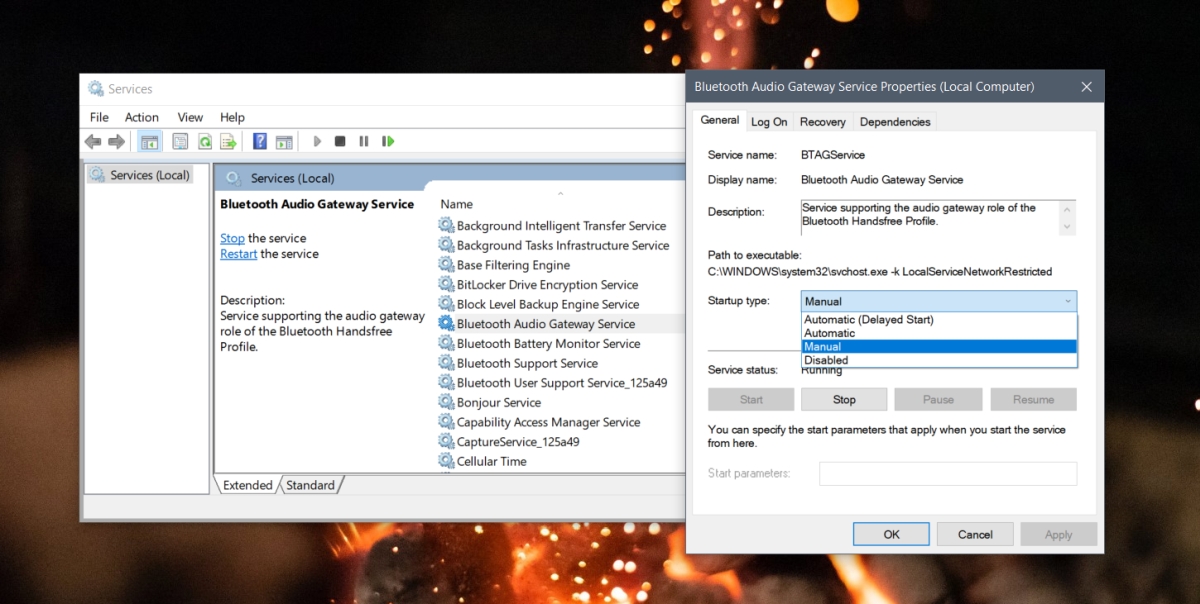Click gear icon beside Block Level Backup Engine

click(x=446, y=304)
